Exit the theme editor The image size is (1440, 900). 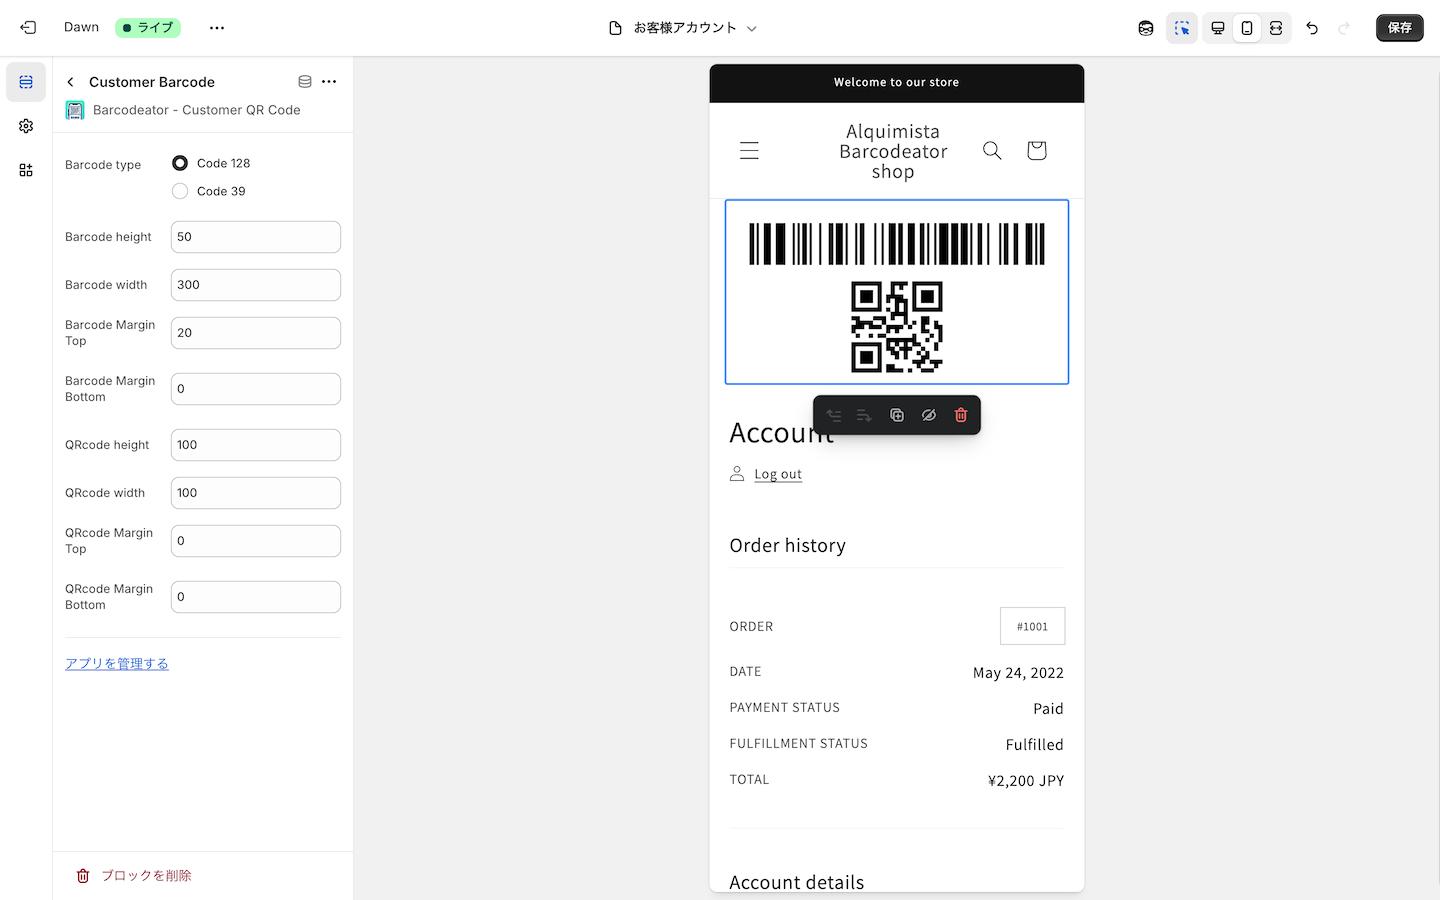point(28,28)
